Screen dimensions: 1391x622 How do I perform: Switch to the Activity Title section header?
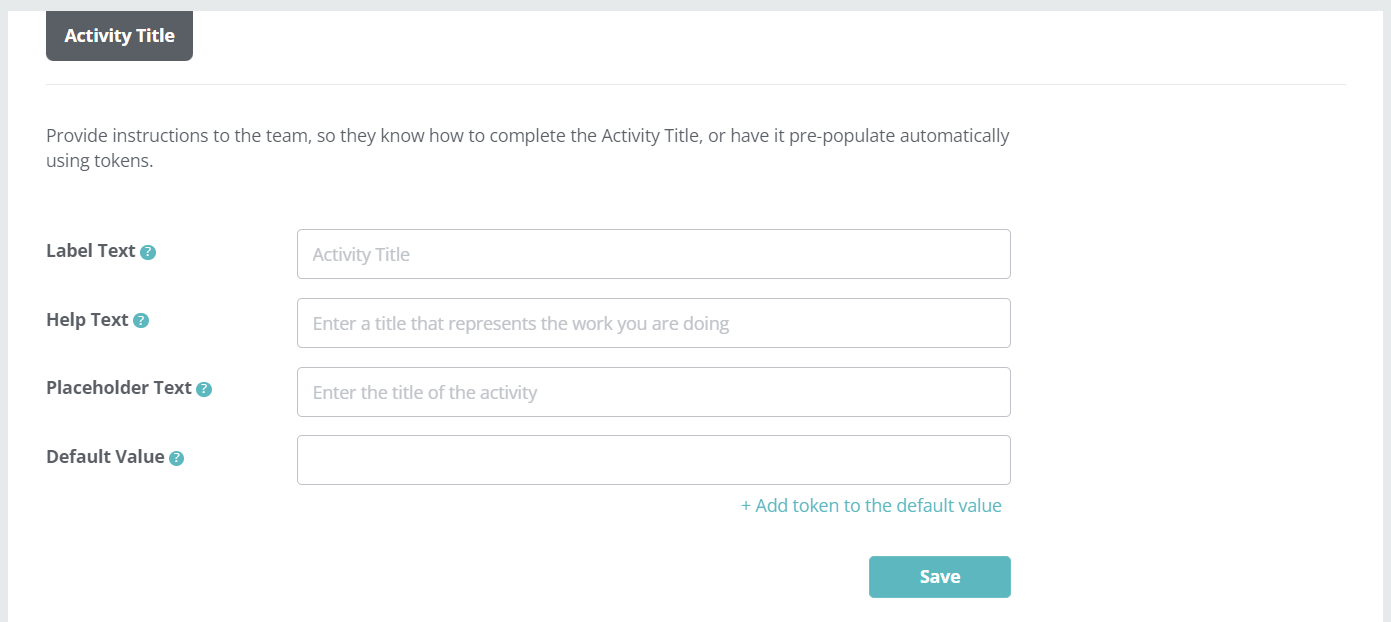[119, 35]
